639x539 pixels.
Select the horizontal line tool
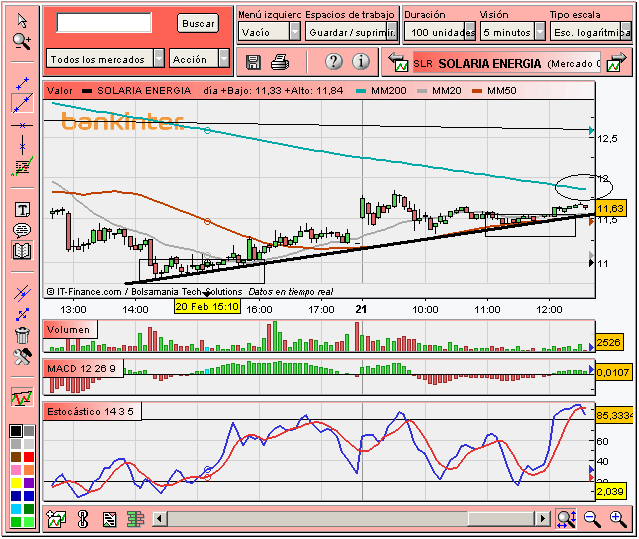(22, 125)
